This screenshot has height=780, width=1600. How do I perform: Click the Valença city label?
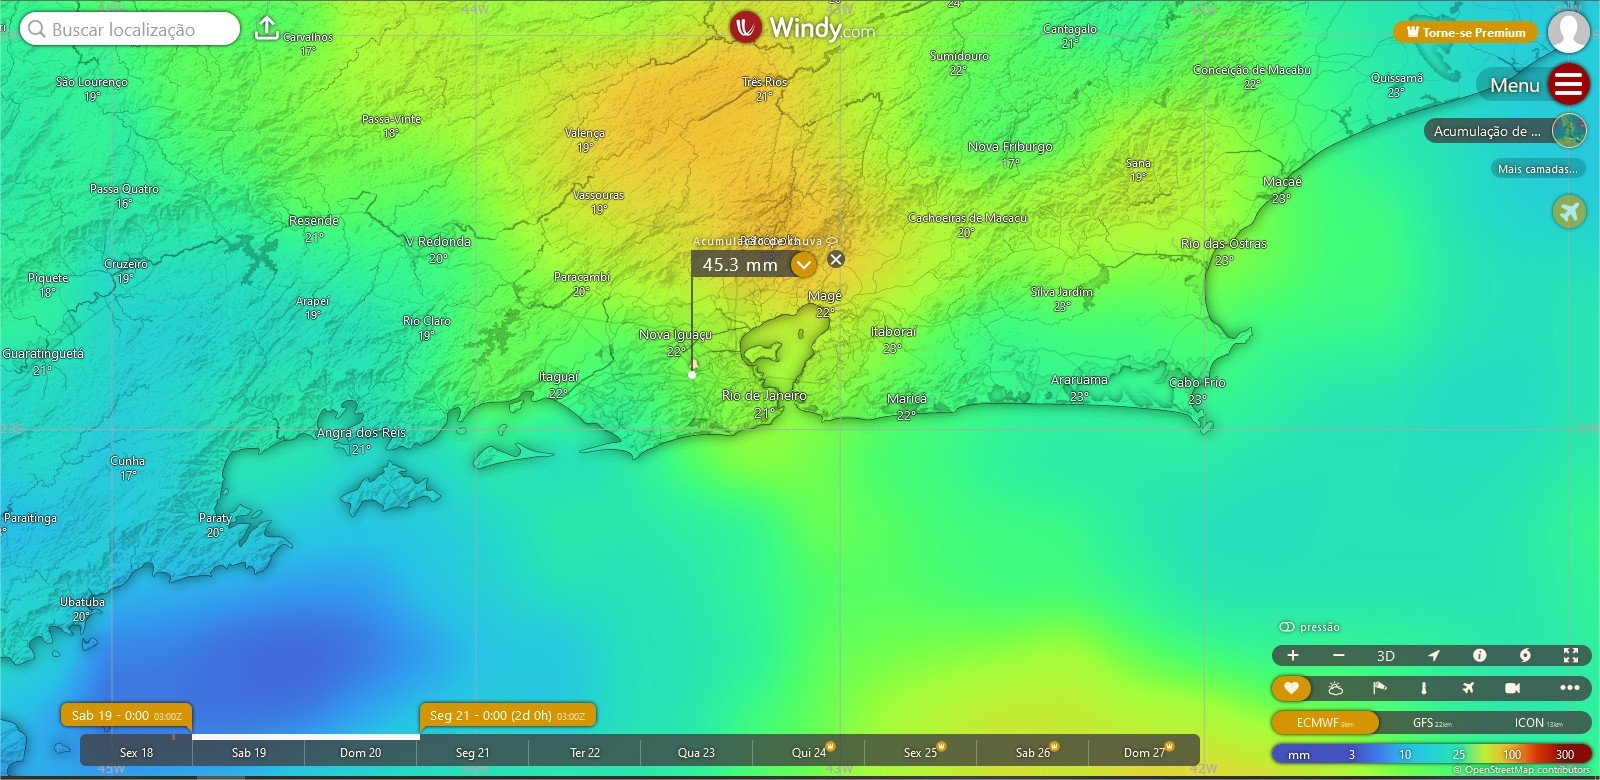point(585,133)
